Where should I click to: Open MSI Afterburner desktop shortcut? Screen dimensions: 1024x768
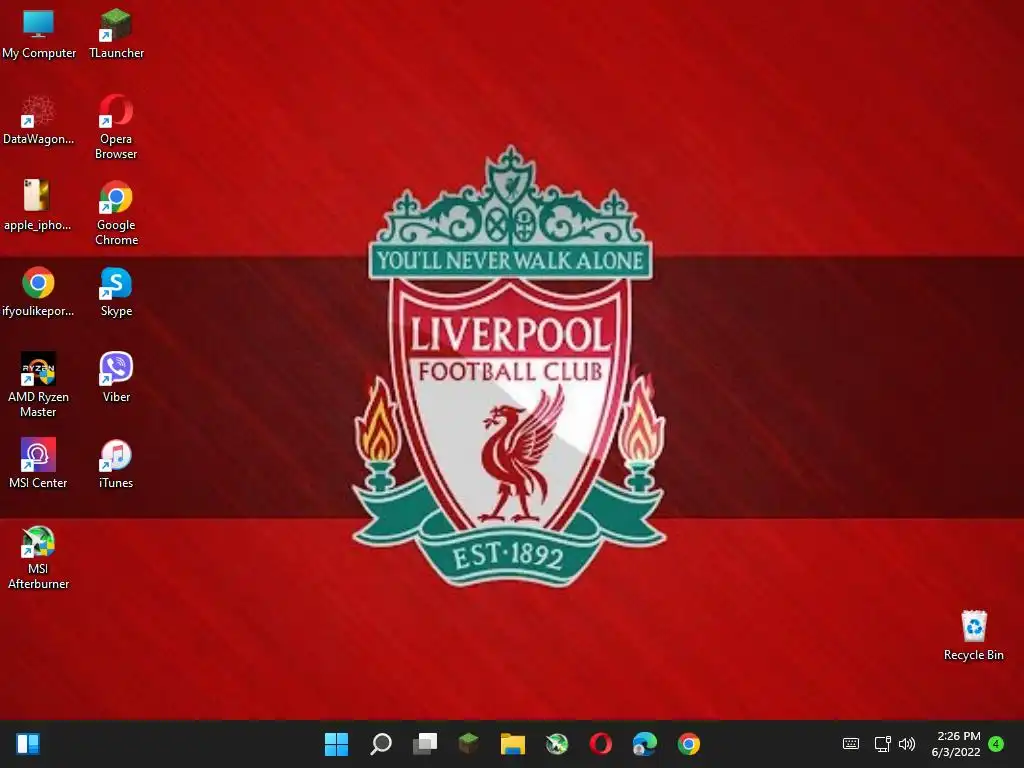click(x=38, y=557)
